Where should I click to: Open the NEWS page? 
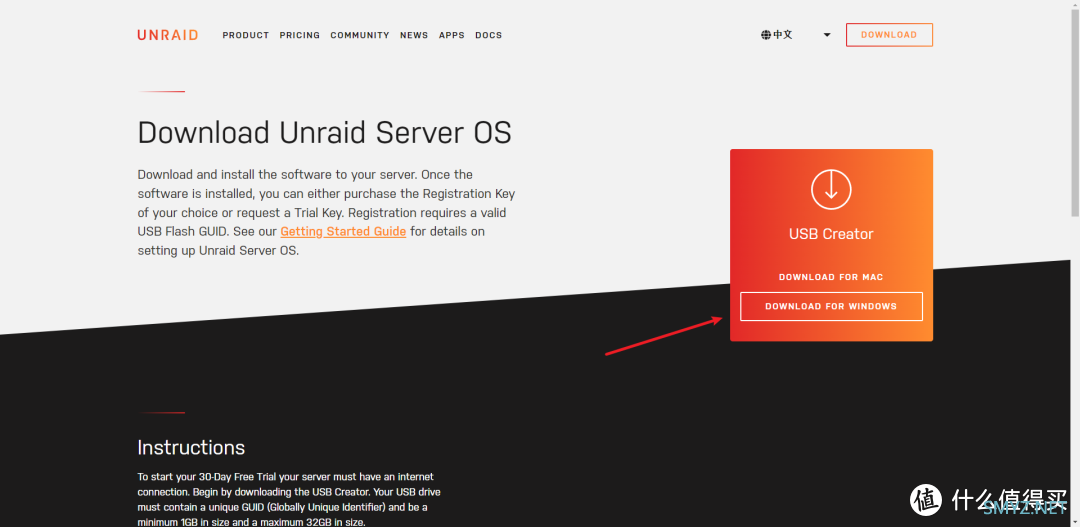pos(414,35)
